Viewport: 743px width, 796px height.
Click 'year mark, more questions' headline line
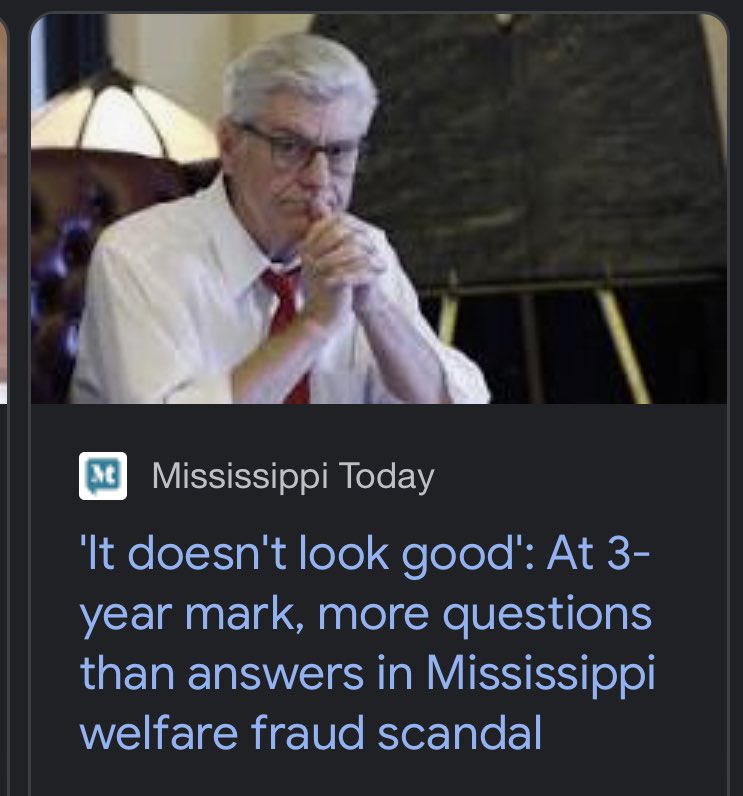coord(365,615)
